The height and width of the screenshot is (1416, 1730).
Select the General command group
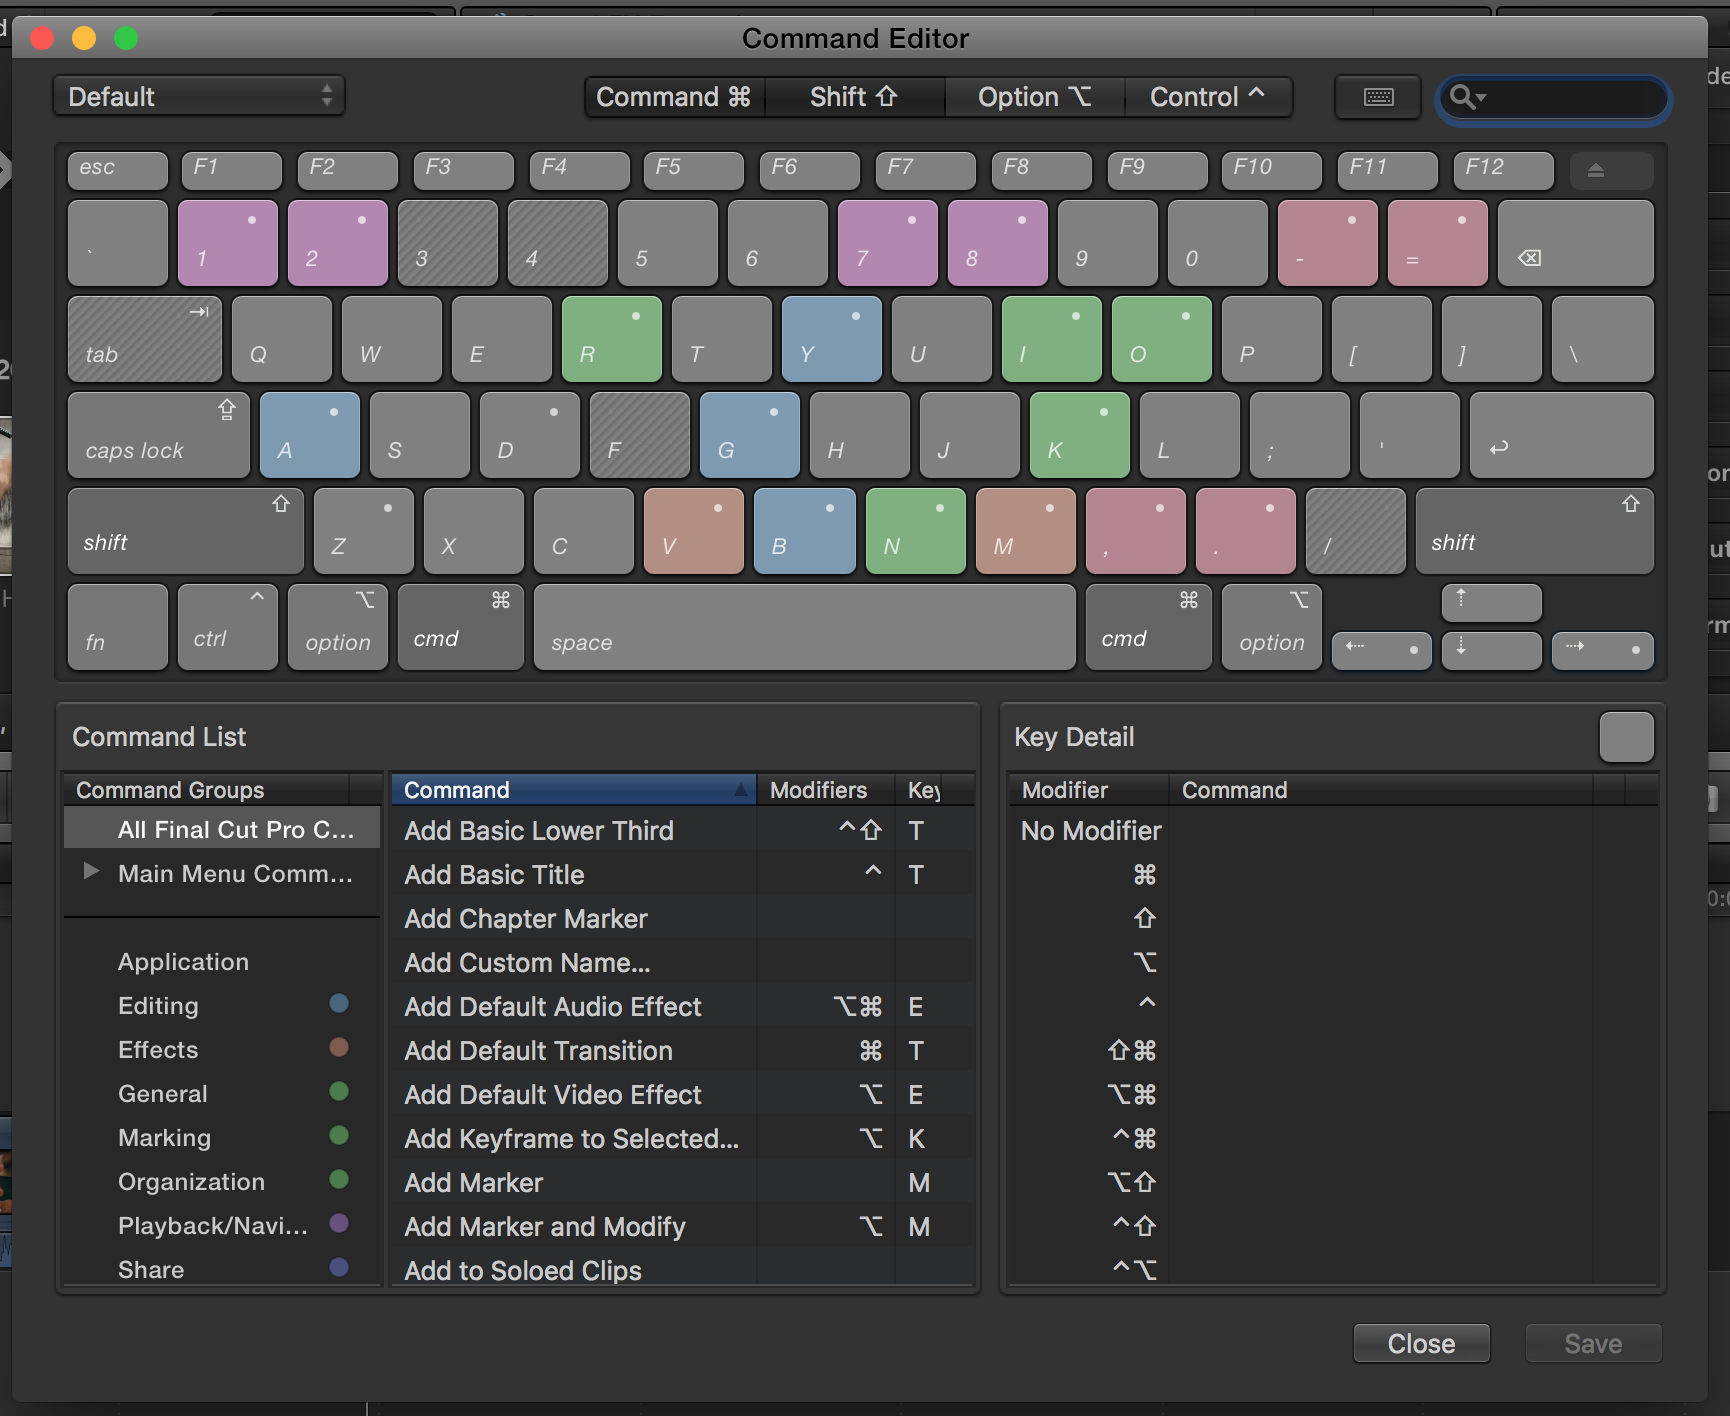pyautogui.click(x=221, y=1094)
